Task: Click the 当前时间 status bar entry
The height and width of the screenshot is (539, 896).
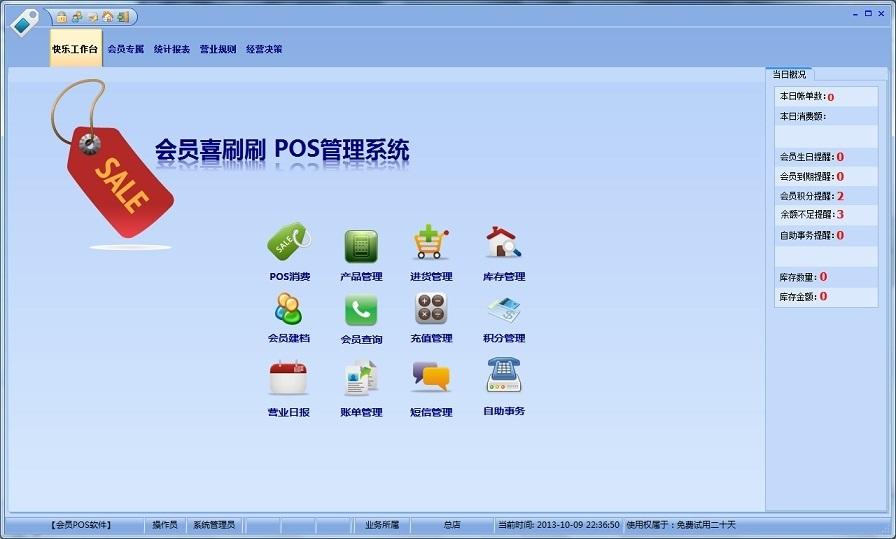Action: [558, 525]
